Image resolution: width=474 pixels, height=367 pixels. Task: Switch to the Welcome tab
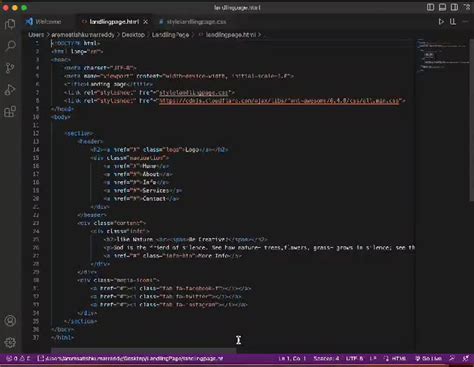tap(44, 22)
